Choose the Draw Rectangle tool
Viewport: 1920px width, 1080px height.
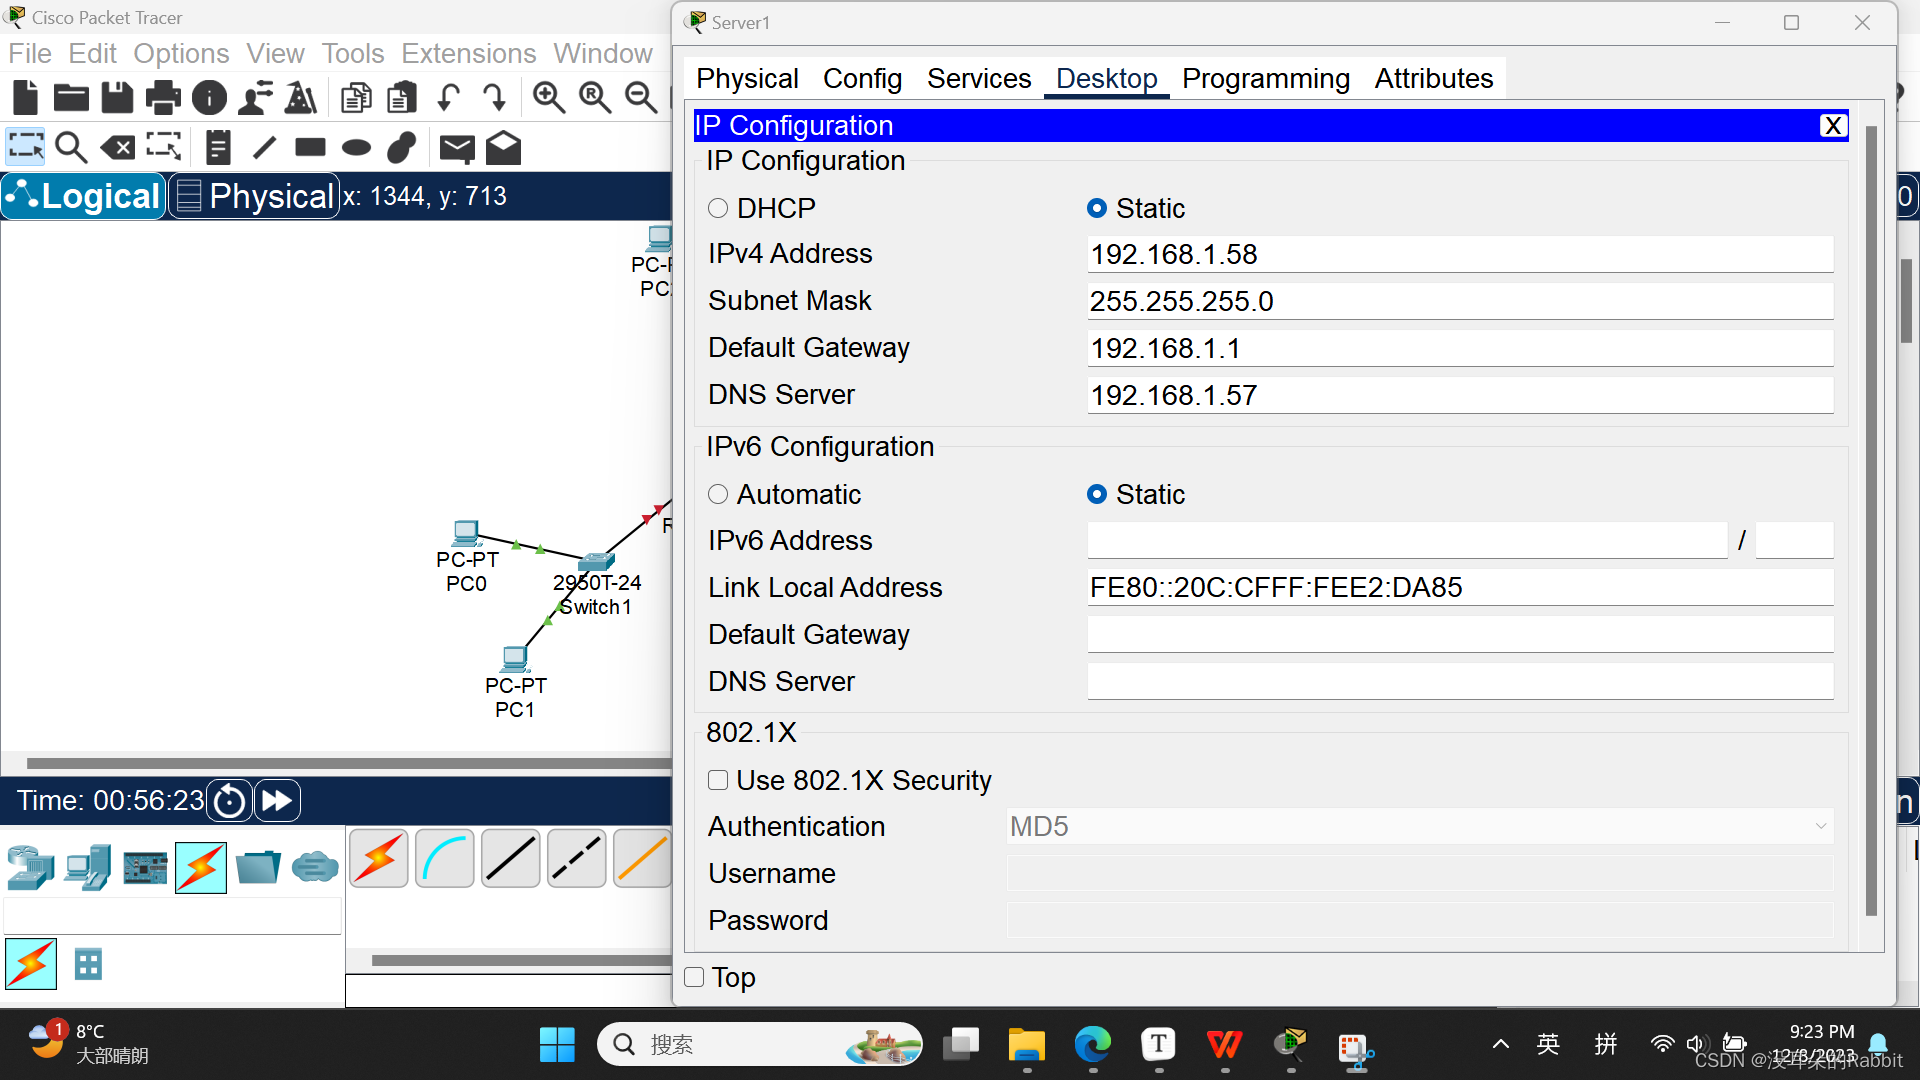(310, 147)
